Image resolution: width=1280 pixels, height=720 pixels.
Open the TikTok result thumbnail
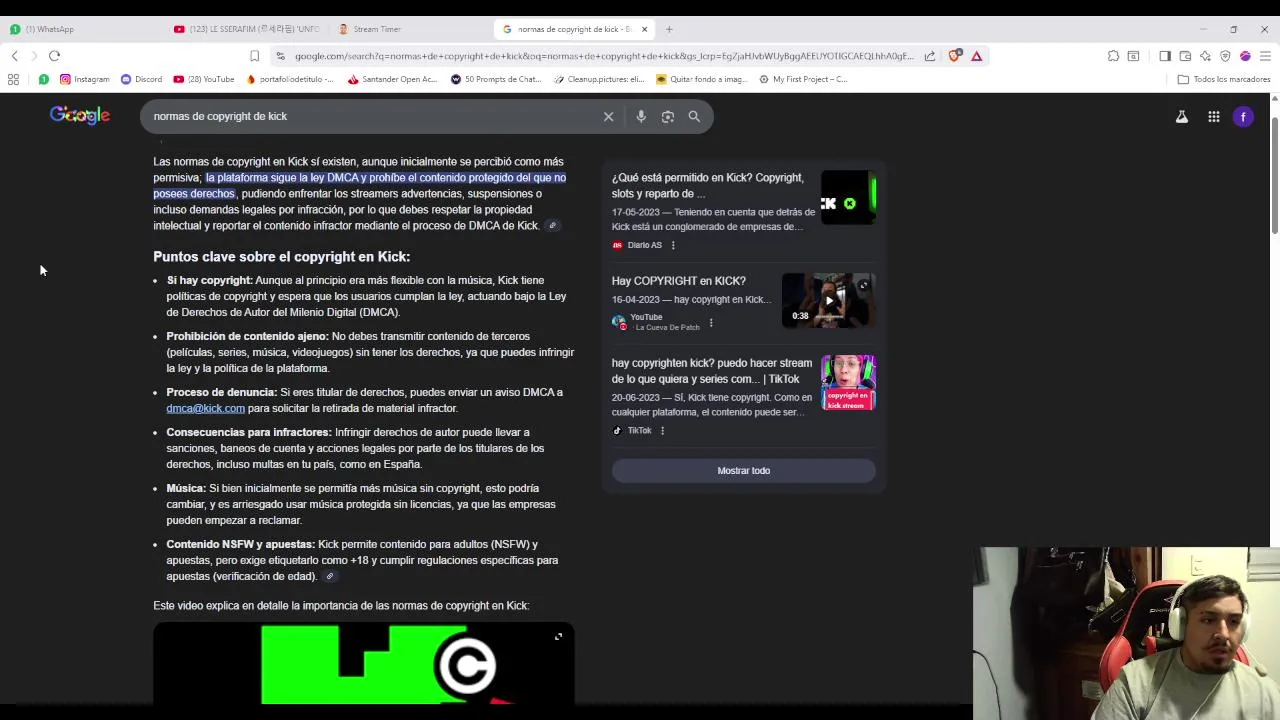click(x=848, y=382)
